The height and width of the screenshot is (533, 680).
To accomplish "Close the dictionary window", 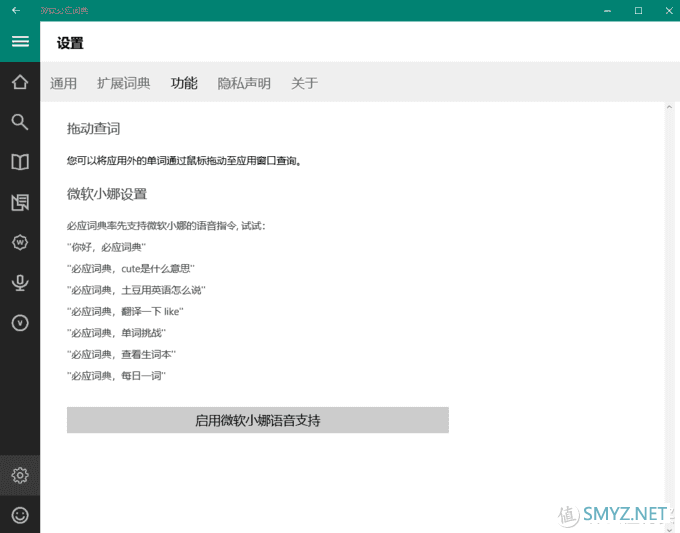I will click(x=669, y=10).
